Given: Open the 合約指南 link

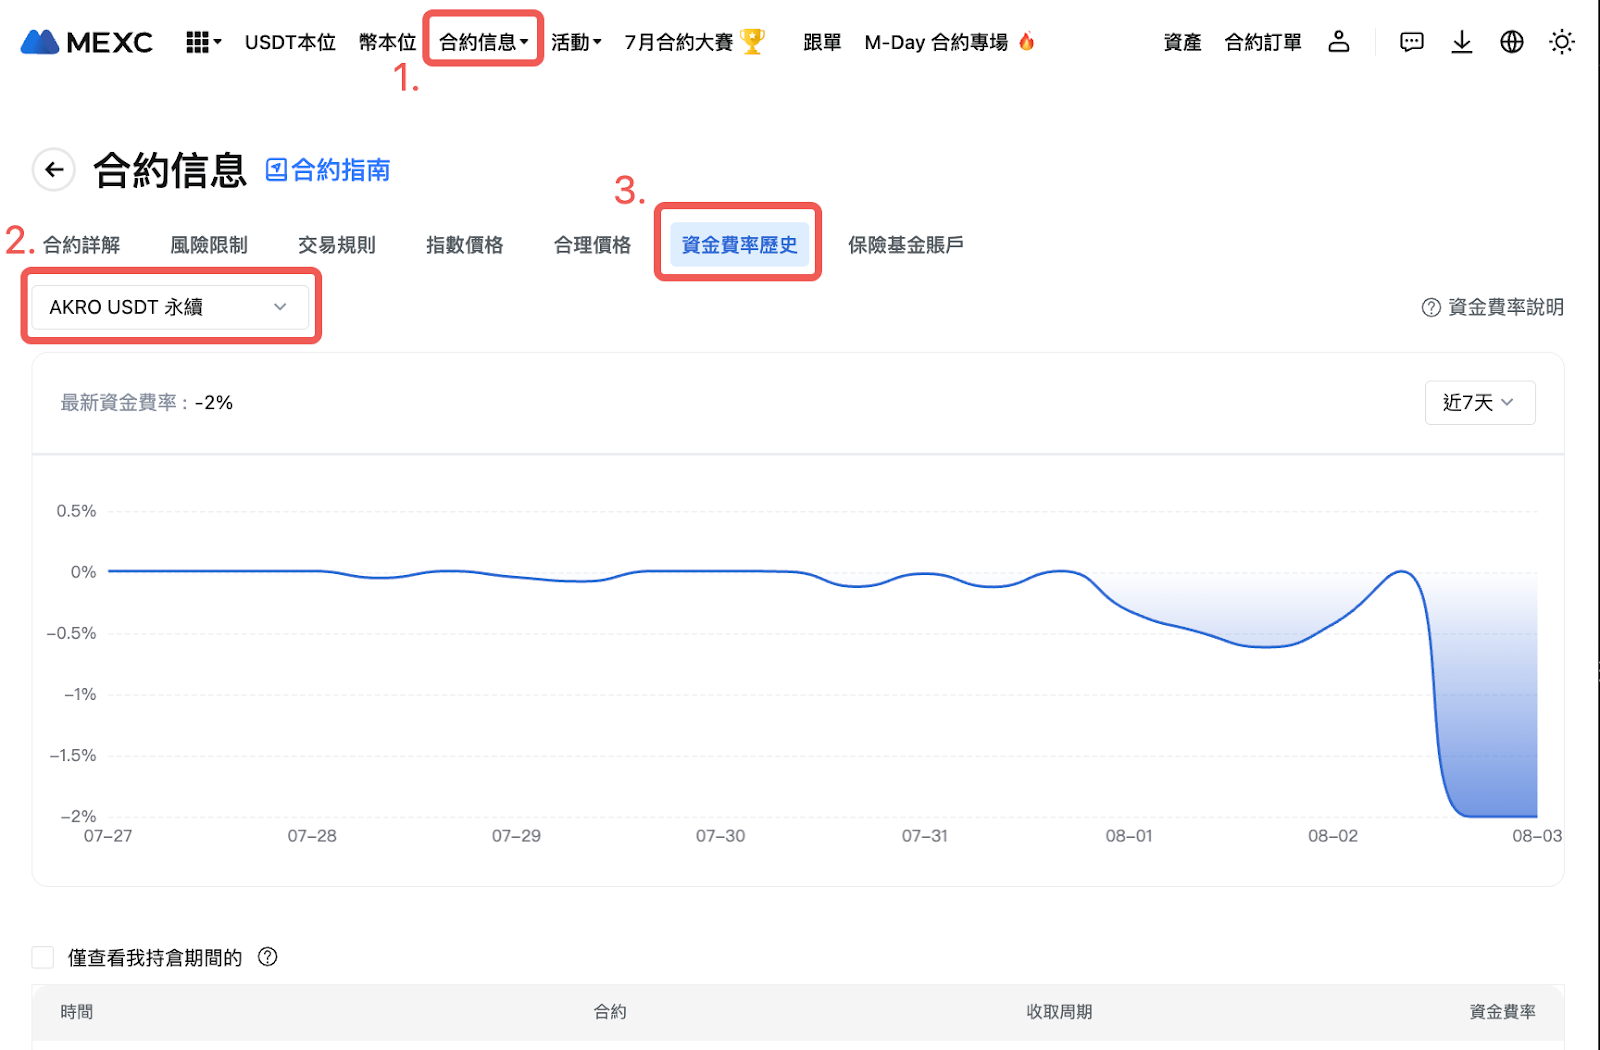Looking at the screenshot, I should 328,170.
